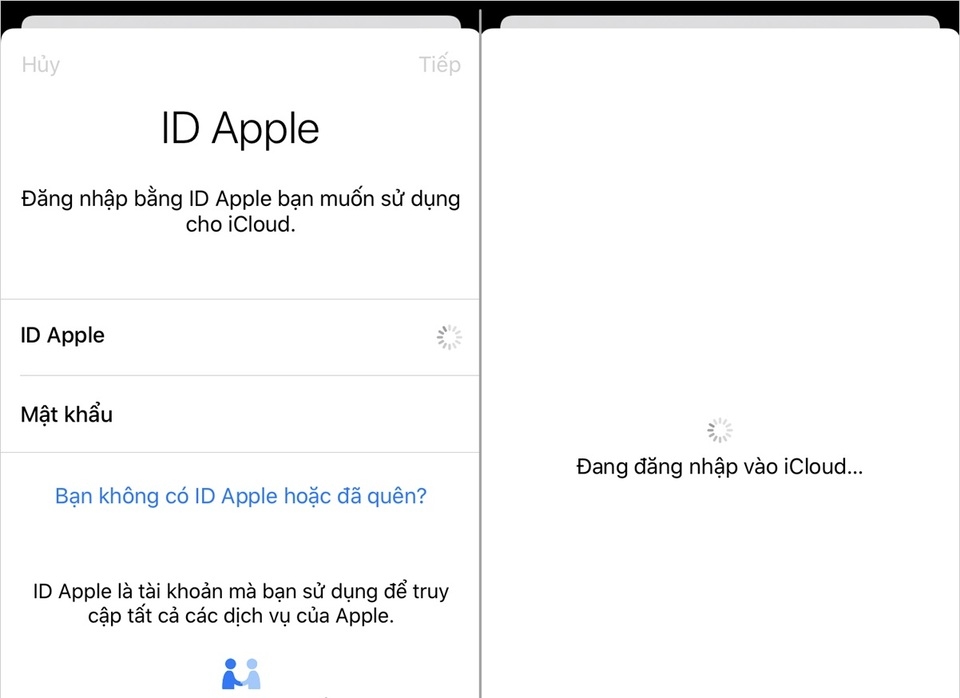This screenshot has width=960, height=698.
Task: Click the iCloud sign-in instruction text
Action: (240, 211)
